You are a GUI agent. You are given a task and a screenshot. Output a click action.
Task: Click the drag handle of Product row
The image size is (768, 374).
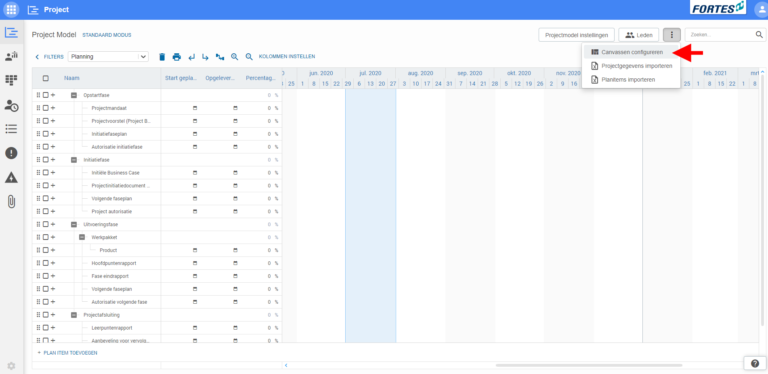click(x=38, y=250)
